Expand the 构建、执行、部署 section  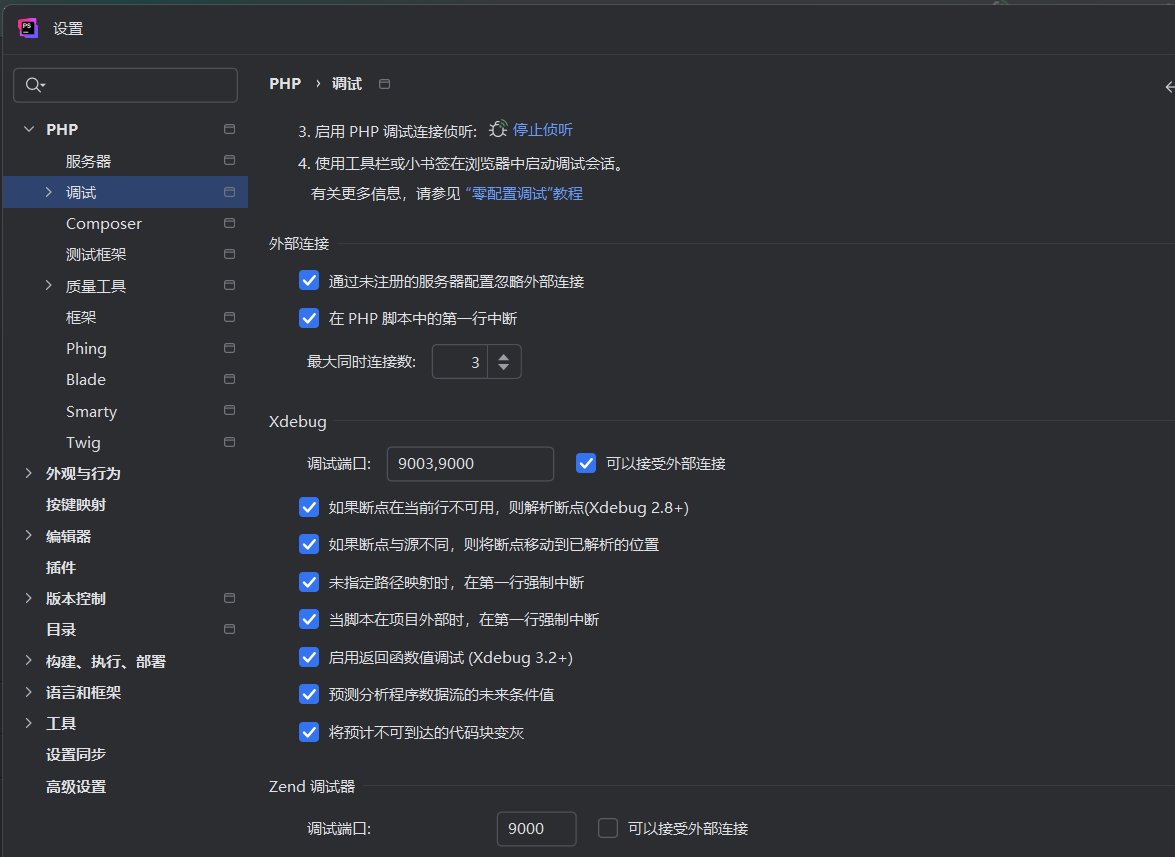coord(28,661)
